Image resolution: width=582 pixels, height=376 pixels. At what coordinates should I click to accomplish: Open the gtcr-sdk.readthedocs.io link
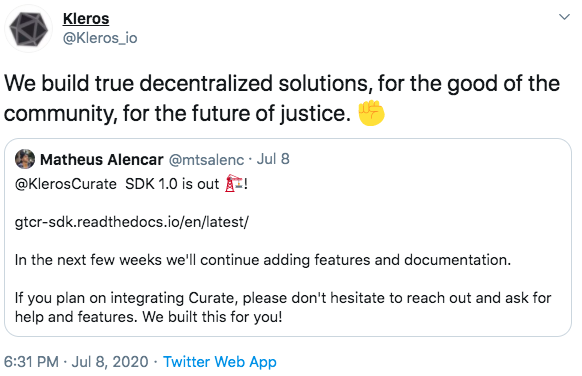[x=132, y=222]
